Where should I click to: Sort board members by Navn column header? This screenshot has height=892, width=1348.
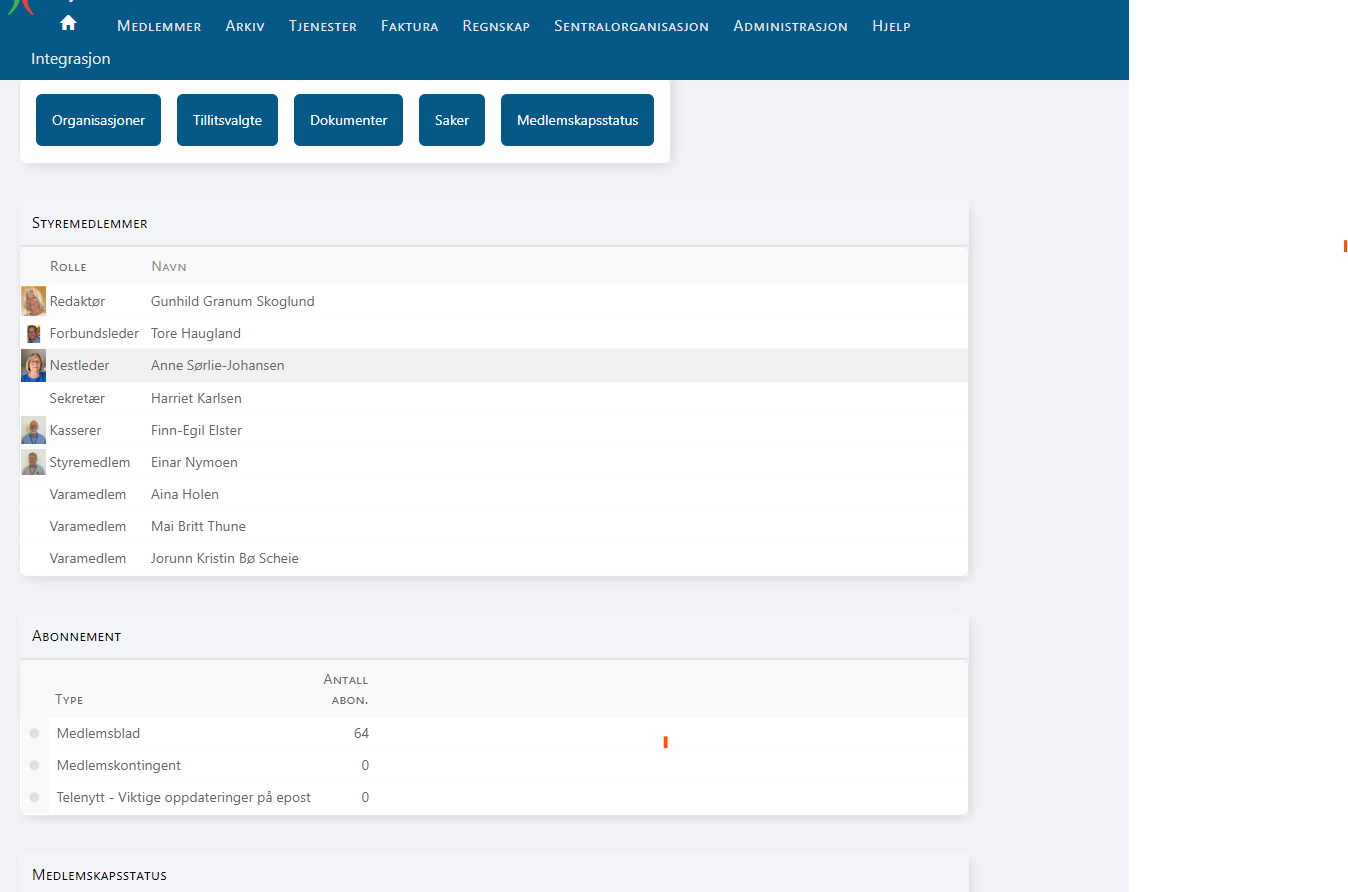point(169,266)
